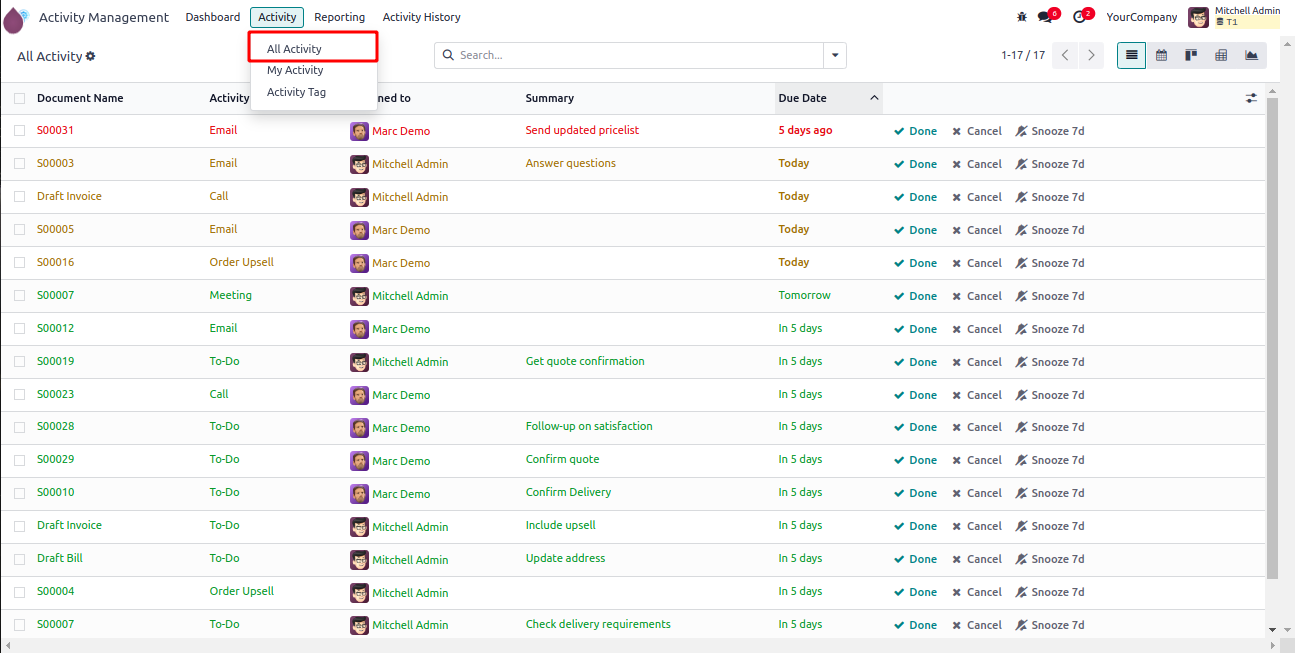This screenshot has width=1295, height=653.
Task: Click summary 'Follow-up on satisfaction'
Action: 589,426
